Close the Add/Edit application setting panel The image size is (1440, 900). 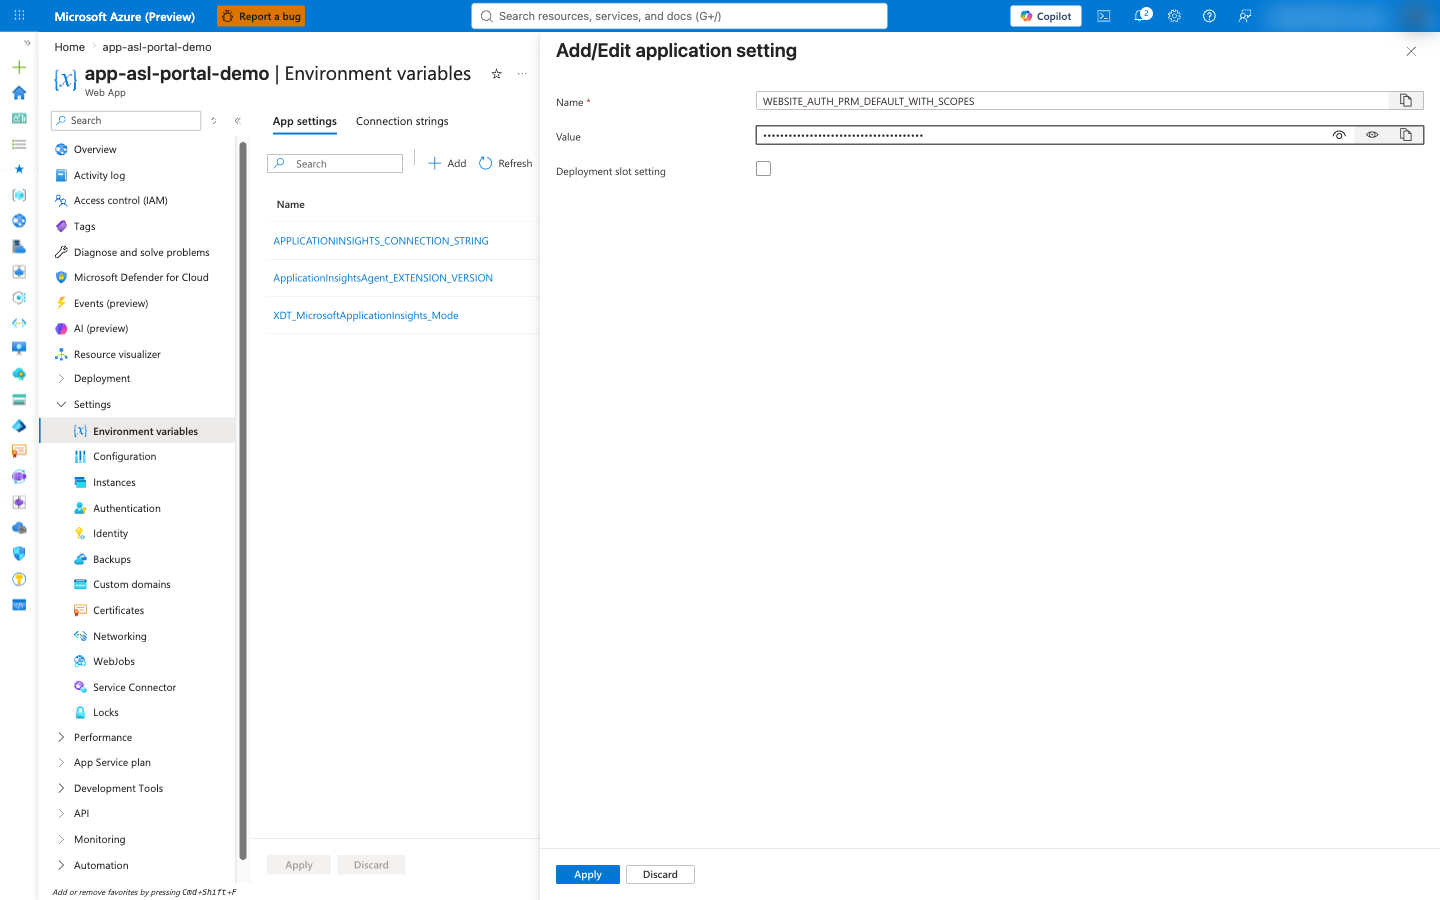pos(1411,51)
